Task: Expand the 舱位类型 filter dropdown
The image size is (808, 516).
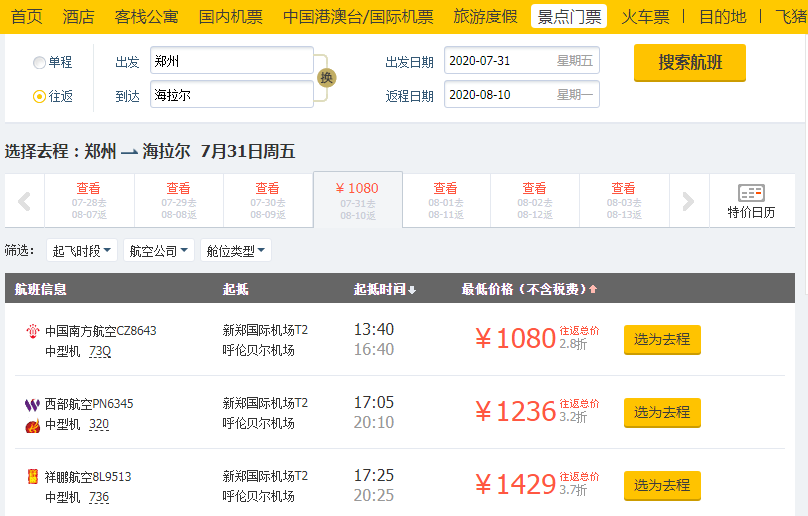Action: click(x=235, y=251)
